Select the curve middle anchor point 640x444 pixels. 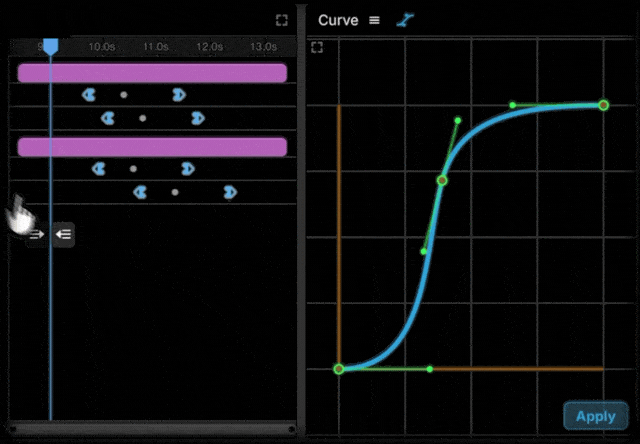(x=442, y=180)
